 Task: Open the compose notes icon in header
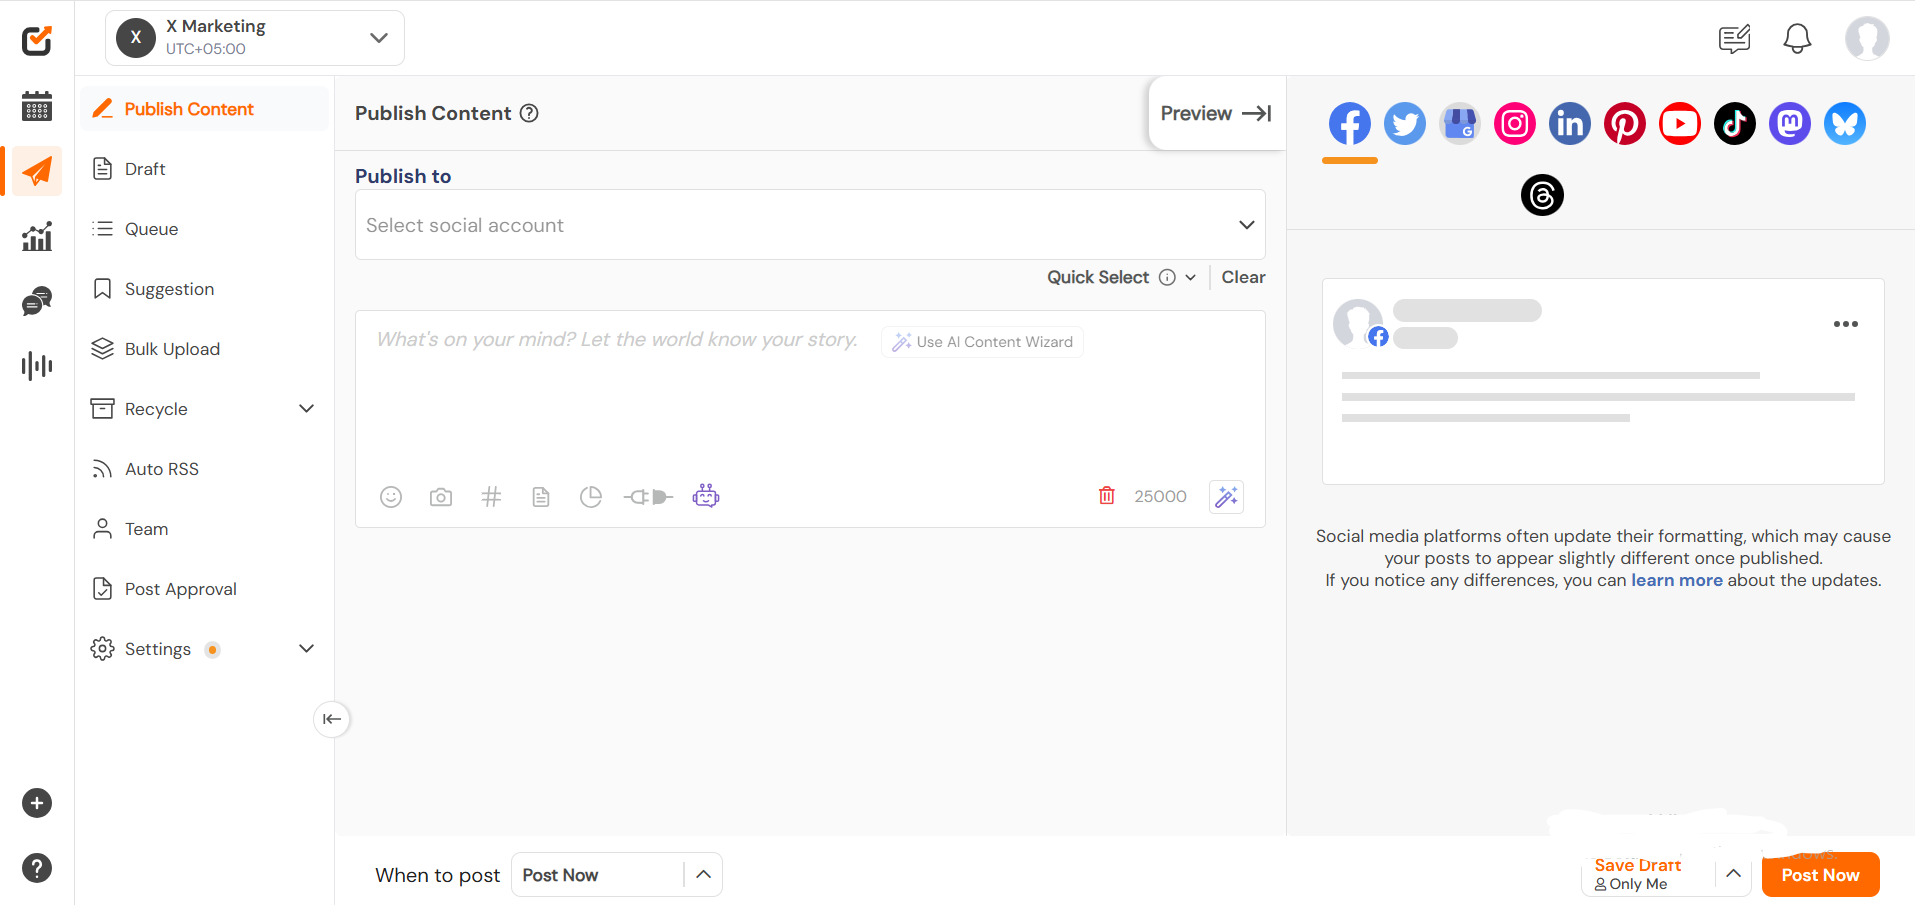click(x=1735, y=39)
